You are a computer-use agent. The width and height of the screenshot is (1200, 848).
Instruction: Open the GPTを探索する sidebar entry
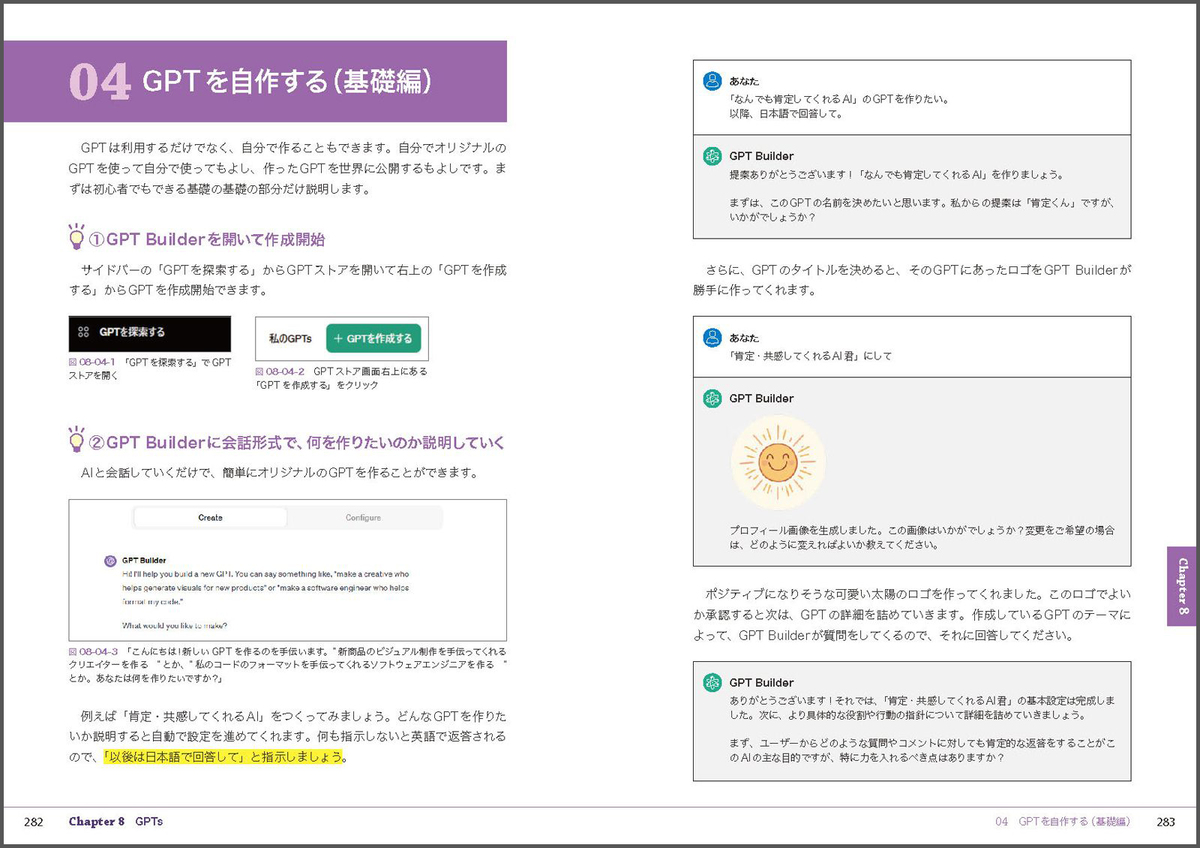149,333
